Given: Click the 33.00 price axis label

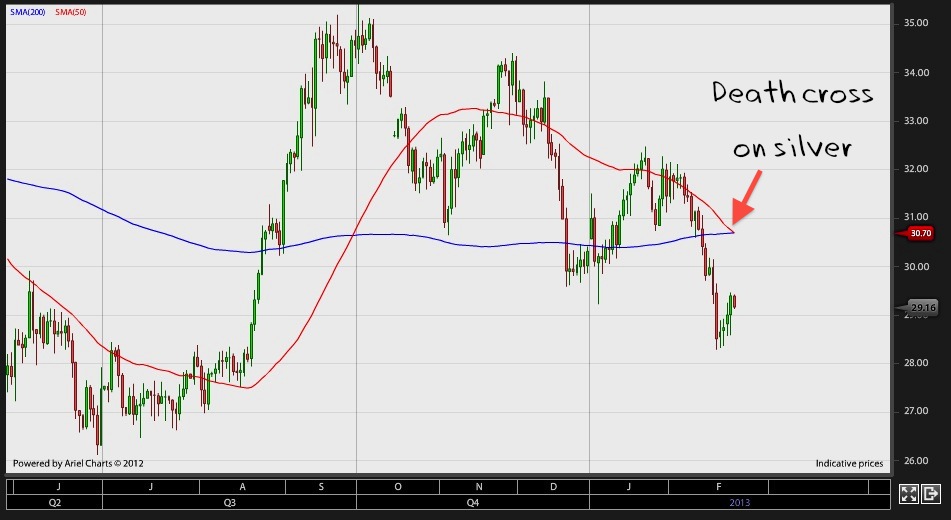Looking at the screenshot, I should [x=916, y=121].
